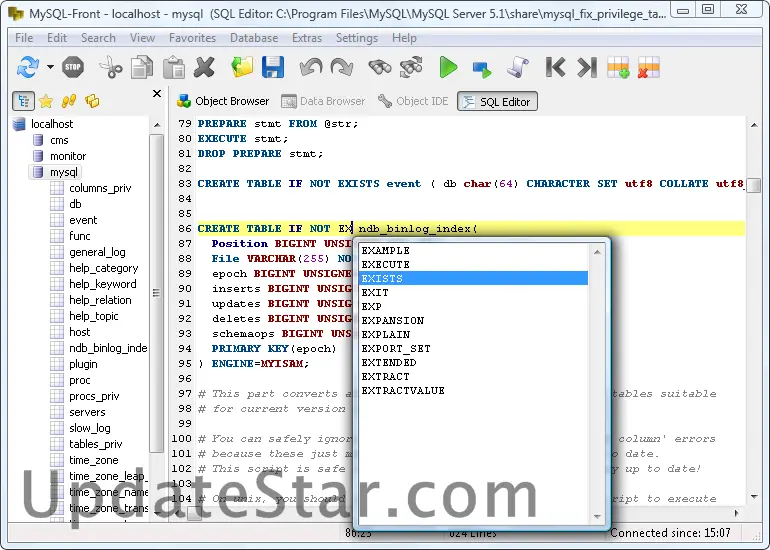770x550 pixels.
Task: Select the event table
Action: point(83,220)
